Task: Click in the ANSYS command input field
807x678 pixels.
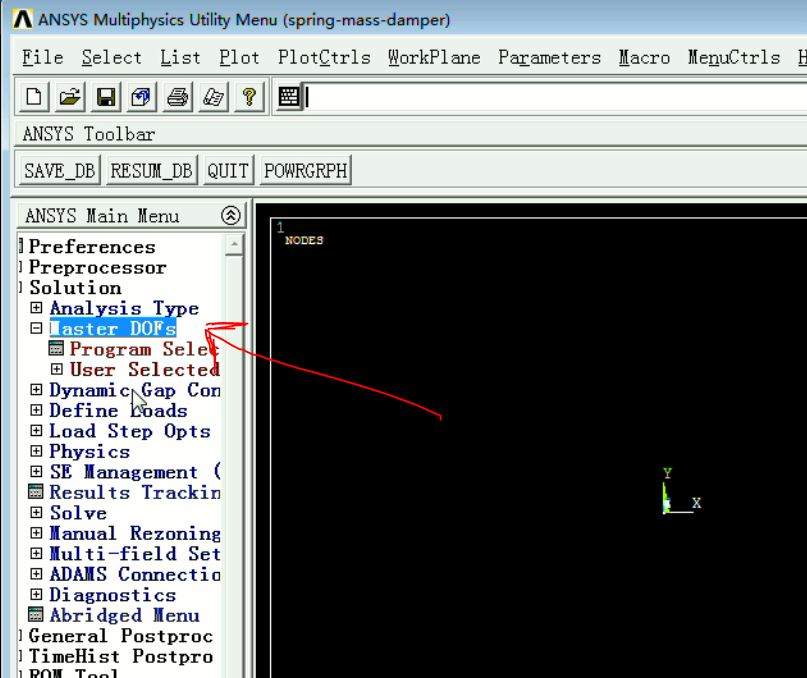Action: point(556,97)
